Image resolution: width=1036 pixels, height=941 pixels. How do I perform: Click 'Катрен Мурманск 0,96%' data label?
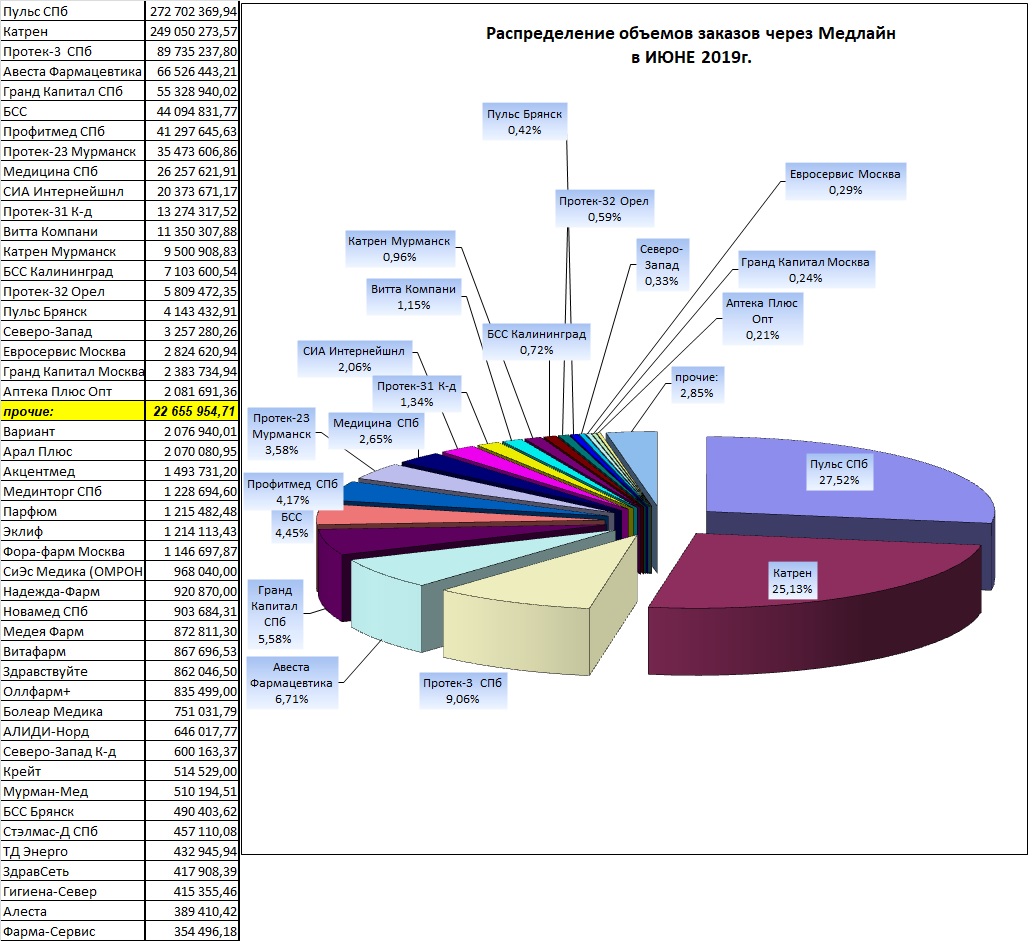(399, 249)
